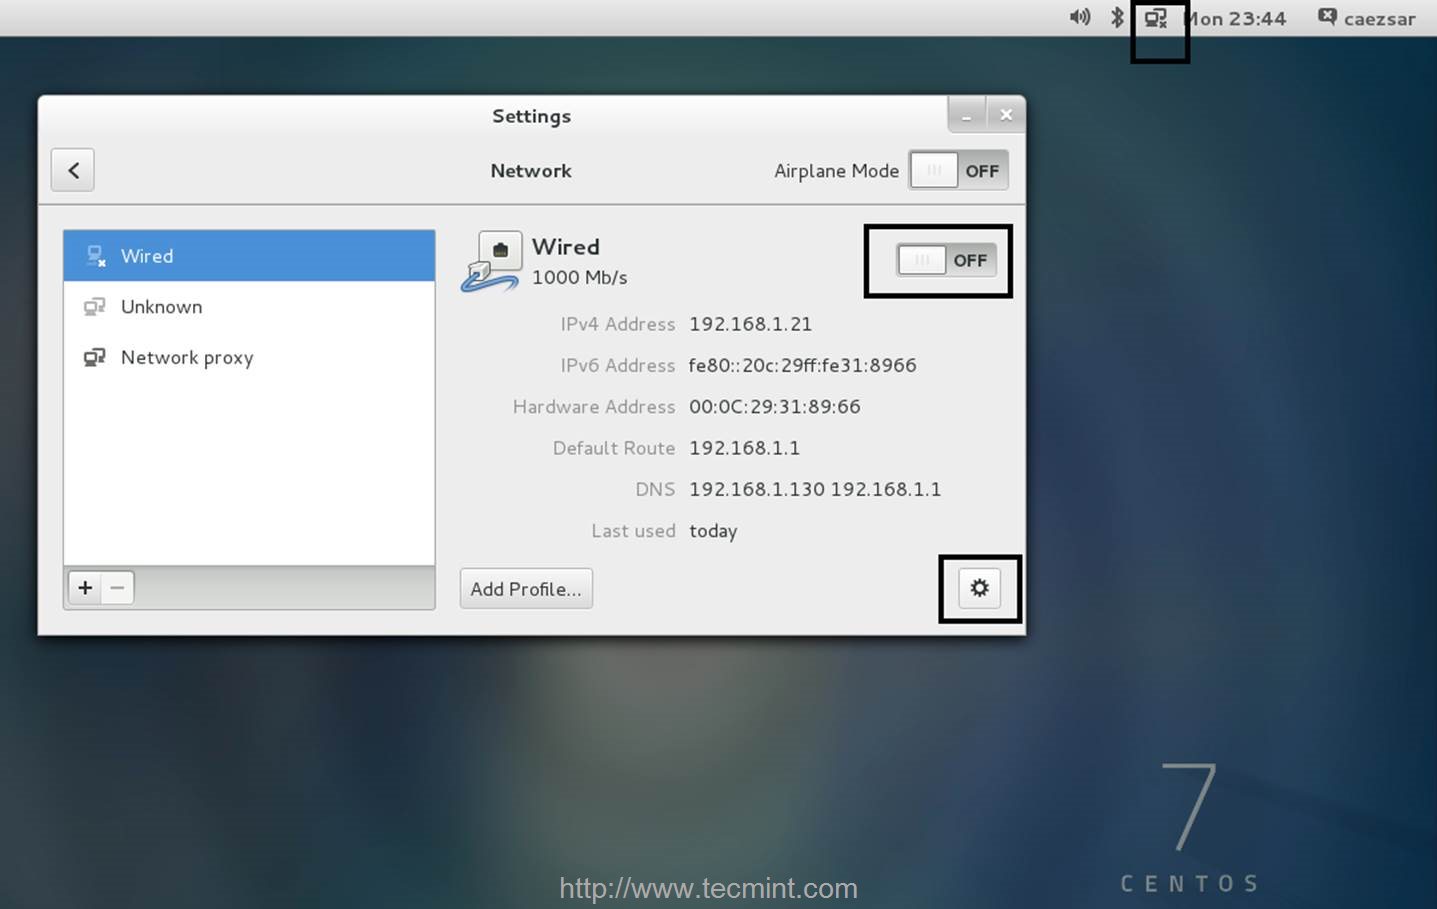The image size is (1437, 909).
Task: Open the caezsar user menu
Action: coord(1367,18)
